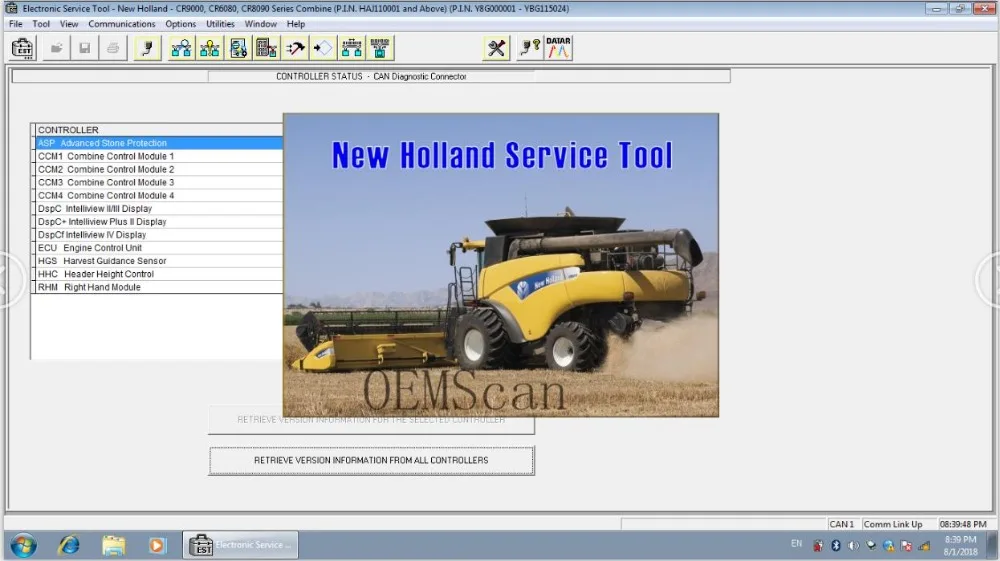Click the connector plug toolbar icon
Screen dimensions: 1000x561
[x=147, y=48]
